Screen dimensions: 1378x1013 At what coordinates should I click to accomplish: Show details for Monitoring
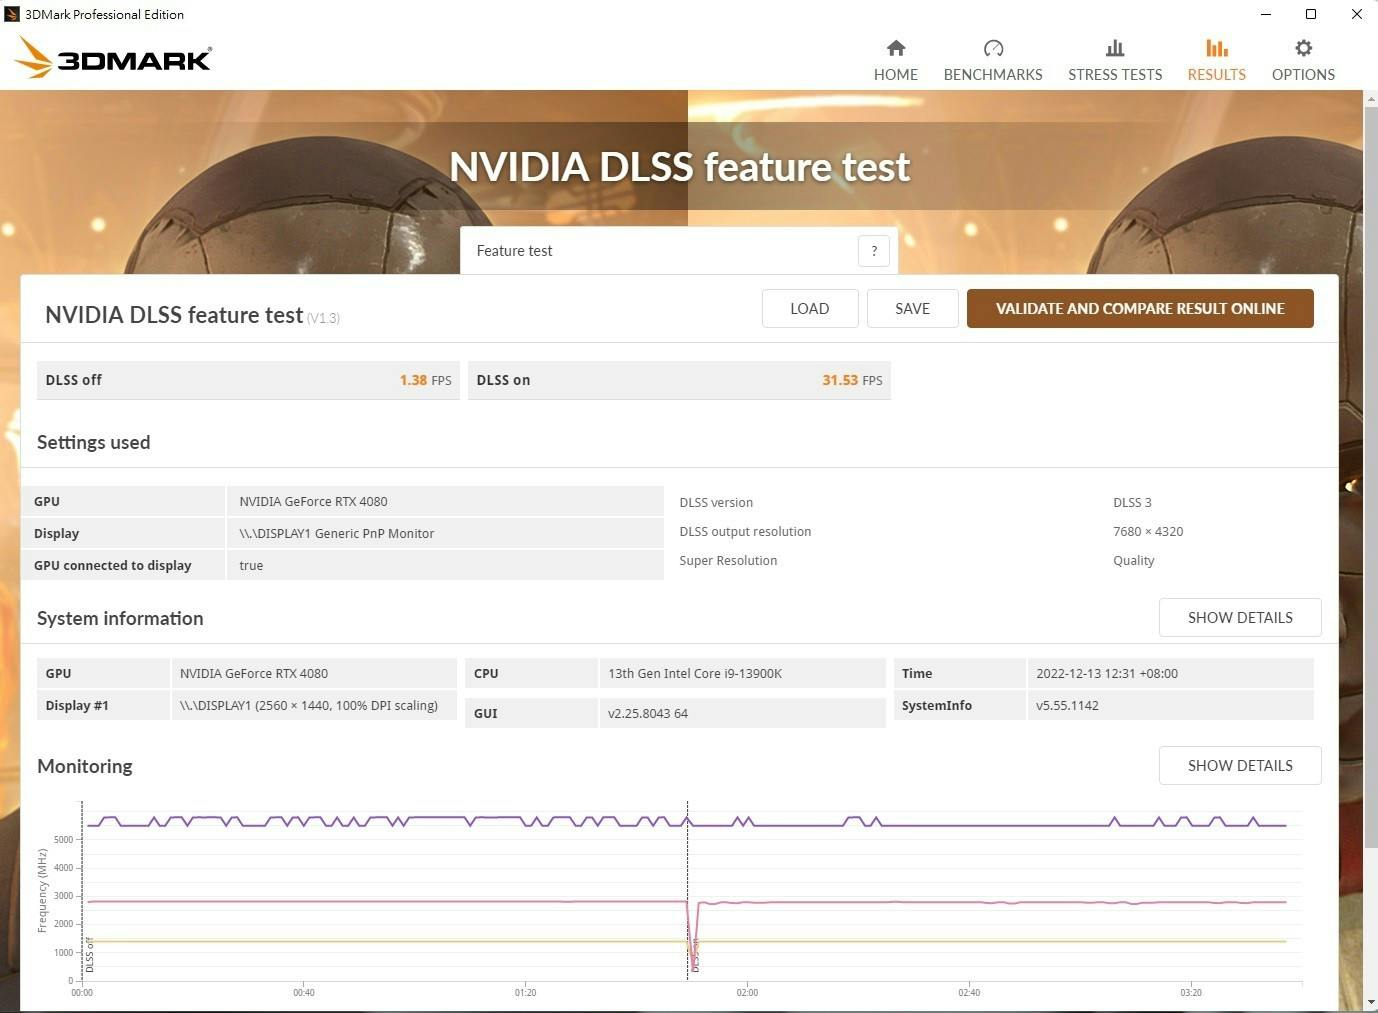pos(1240,766)
